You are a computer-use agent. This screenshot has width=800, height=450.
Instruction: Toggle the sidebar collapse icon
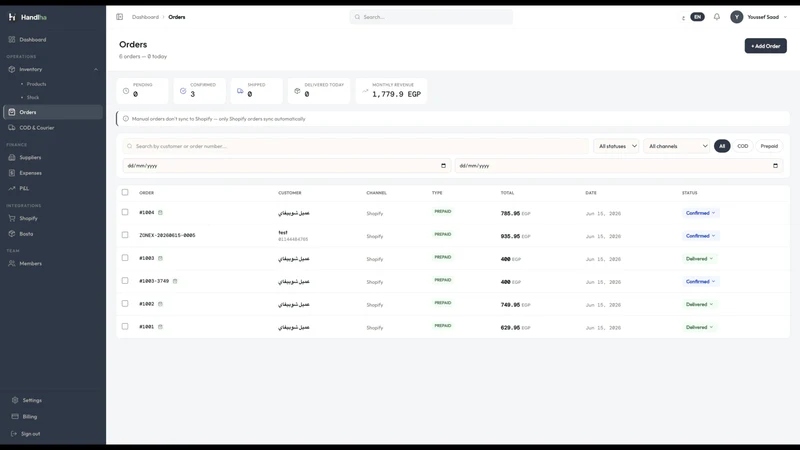click(x=119, y=17)
